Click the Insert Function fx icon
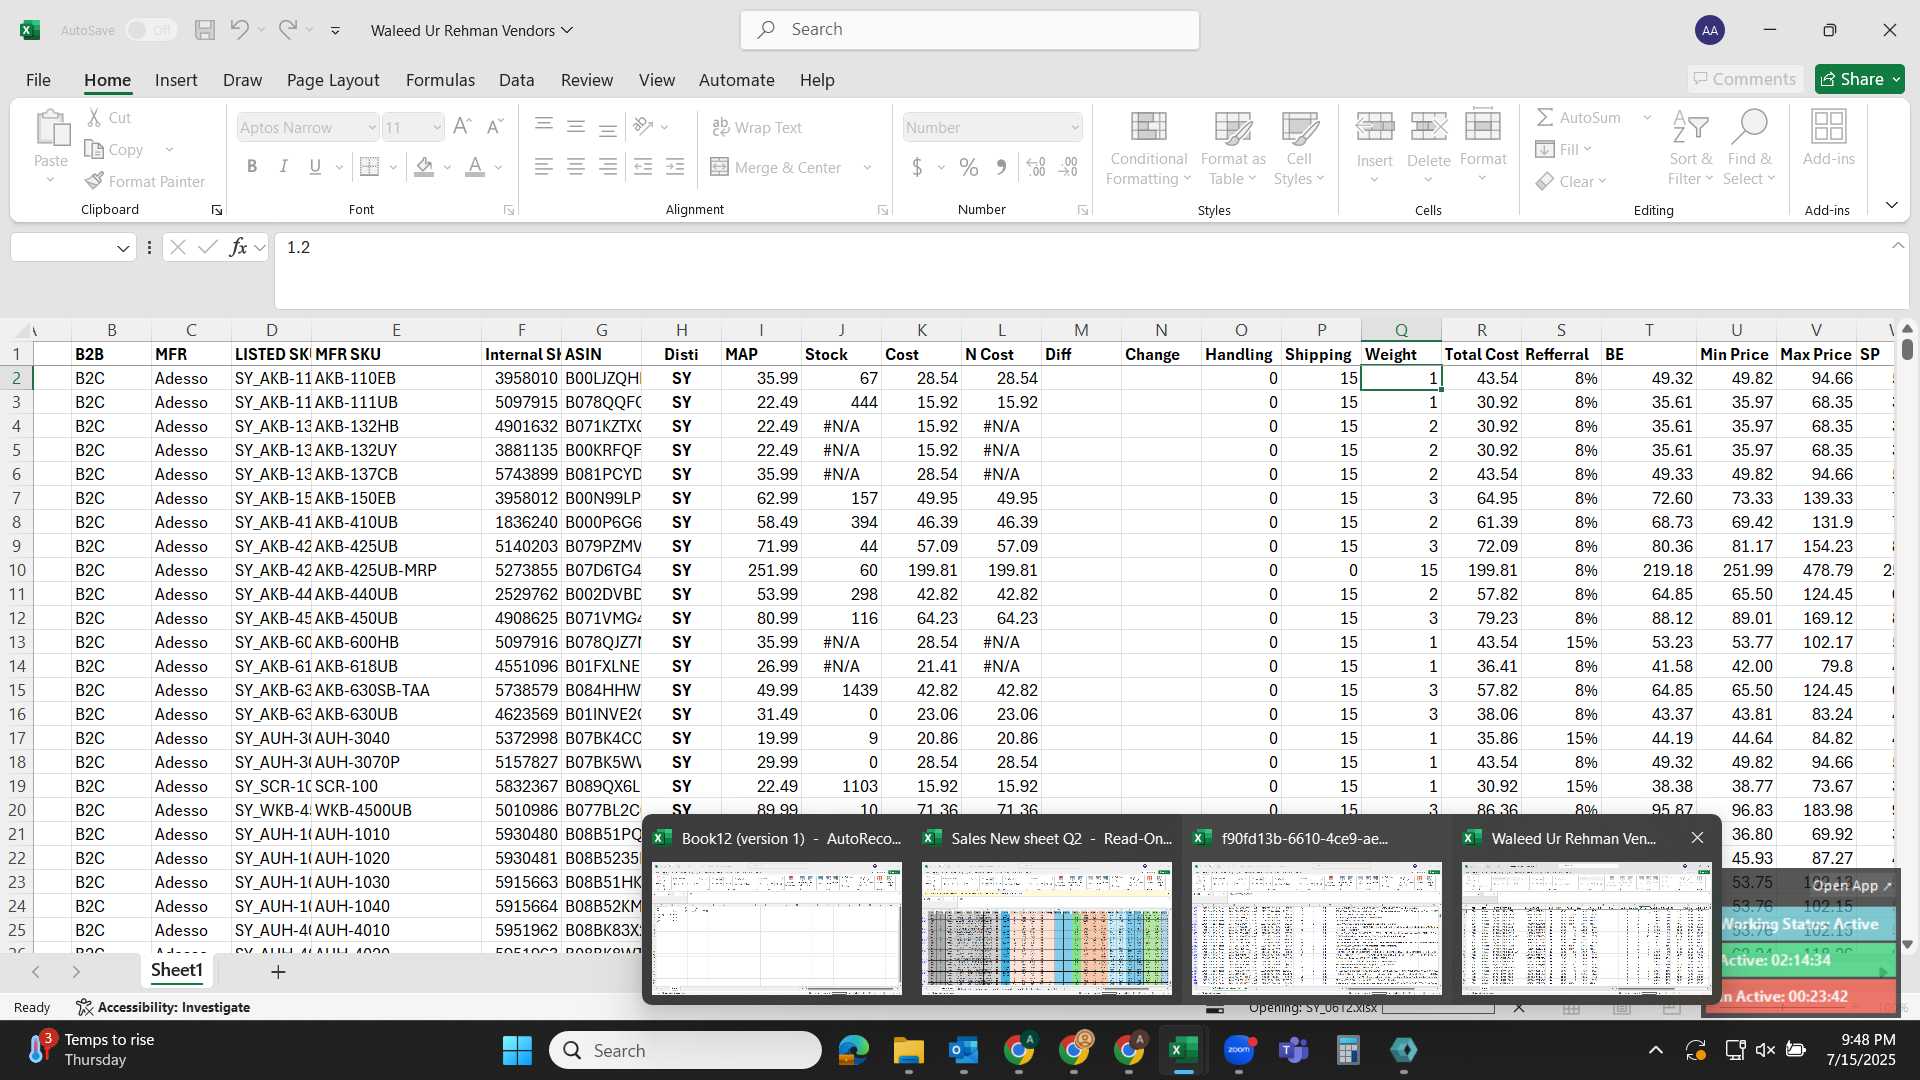 (238, 247)
